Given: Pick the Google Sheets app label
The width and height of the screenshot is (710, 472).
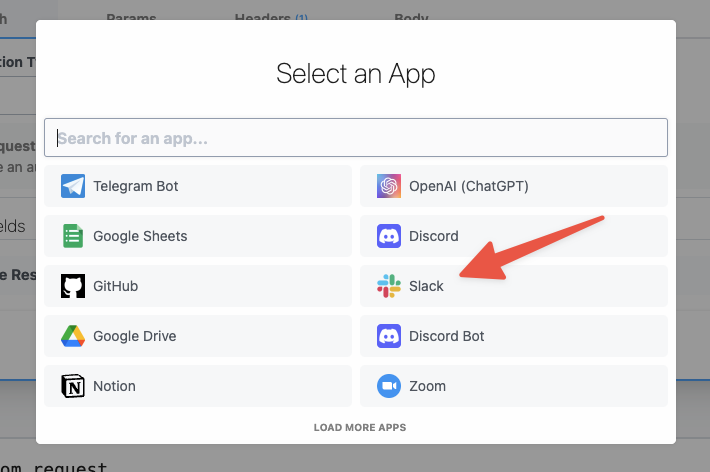Looking at the screenshot, I should pyautogui.click(x=140, y=236).
